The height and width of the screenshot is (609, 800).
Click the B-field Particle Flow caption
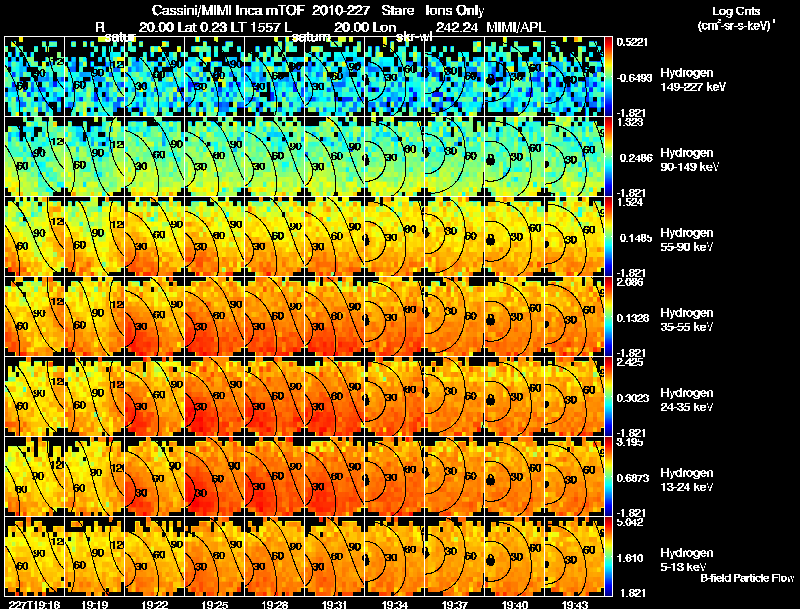point(747,578)
